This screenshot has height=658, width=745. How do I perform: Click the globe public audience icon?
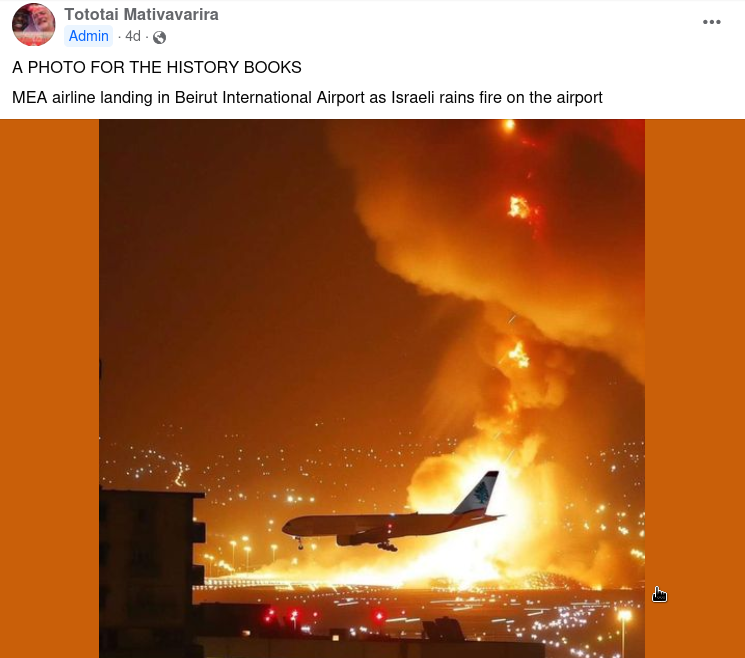[159, 37]
